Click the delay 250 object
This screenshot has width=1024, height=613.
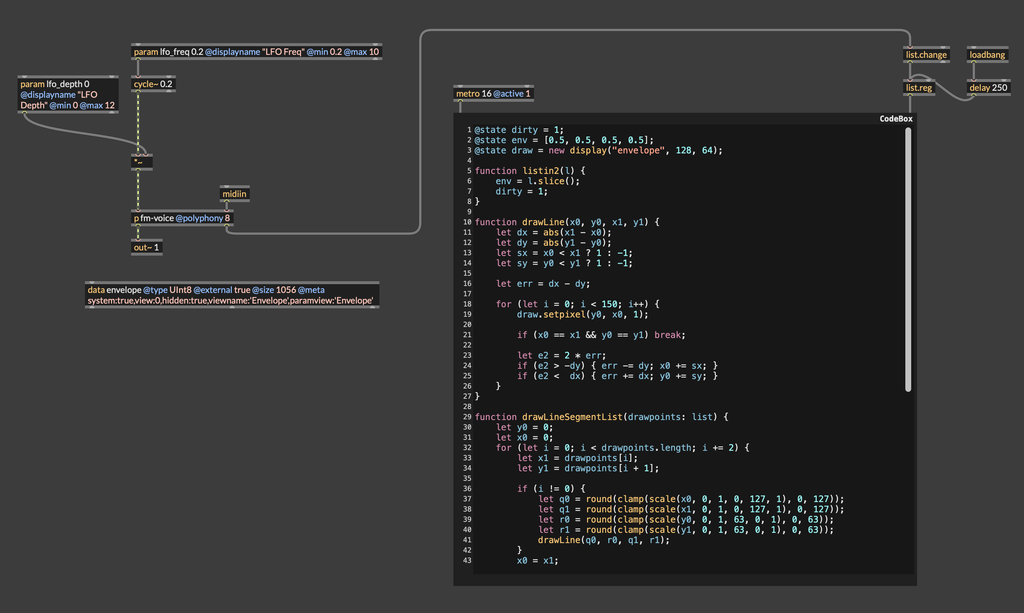click(x=989, y=88)
